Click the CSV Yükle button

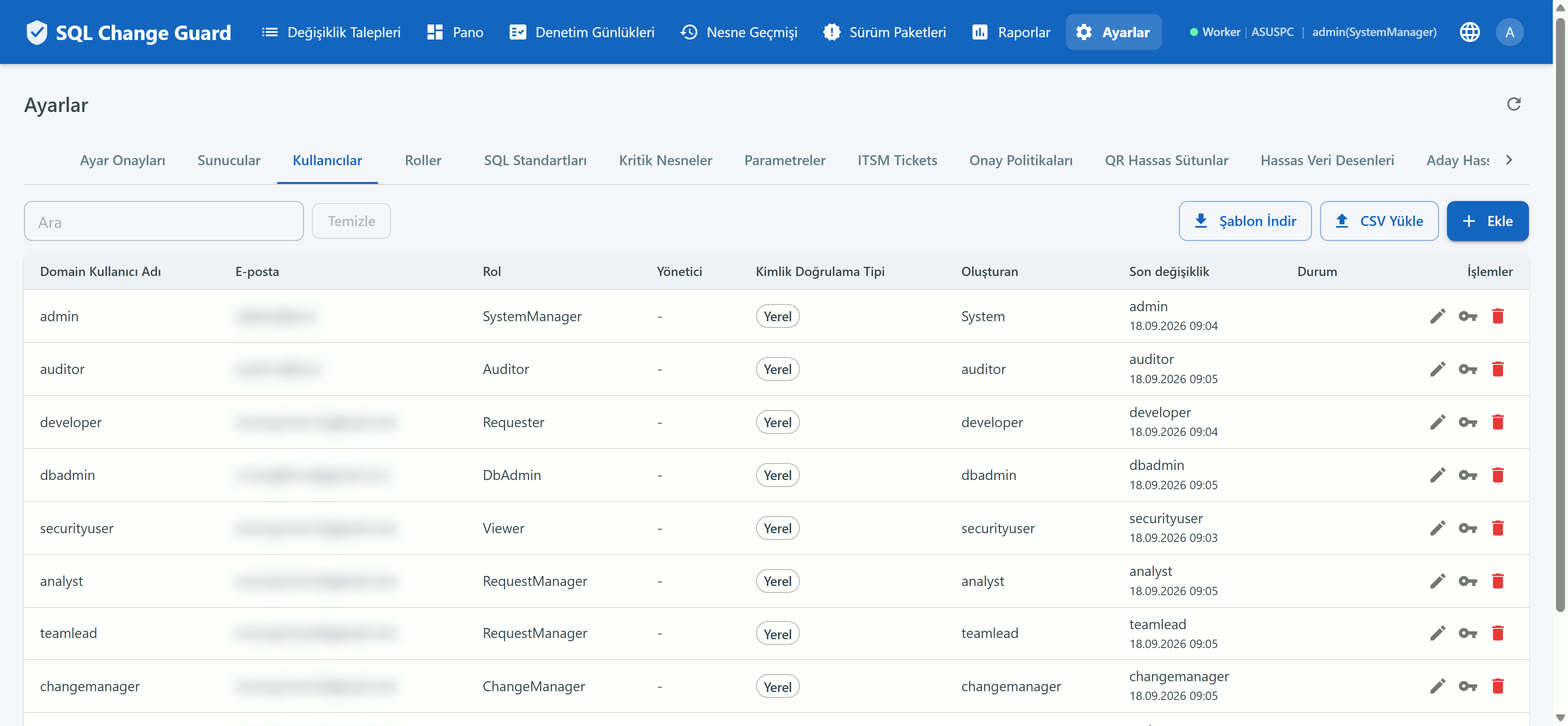tap(1379, 221)
